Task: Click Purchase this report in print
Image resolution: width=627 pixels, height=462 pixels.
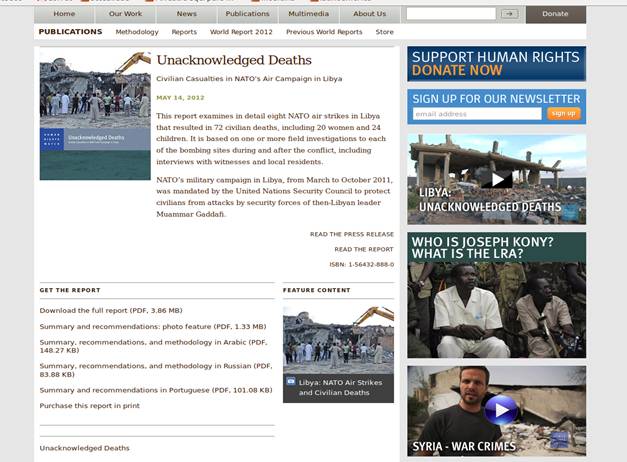Action: 90,406
